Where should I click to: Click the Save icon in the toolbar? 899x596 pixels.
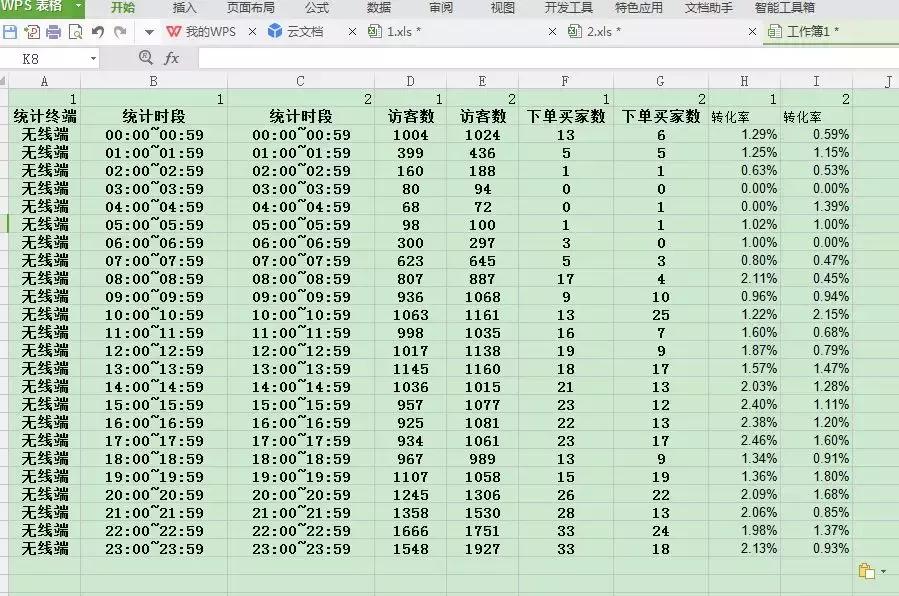click(10, 32)
